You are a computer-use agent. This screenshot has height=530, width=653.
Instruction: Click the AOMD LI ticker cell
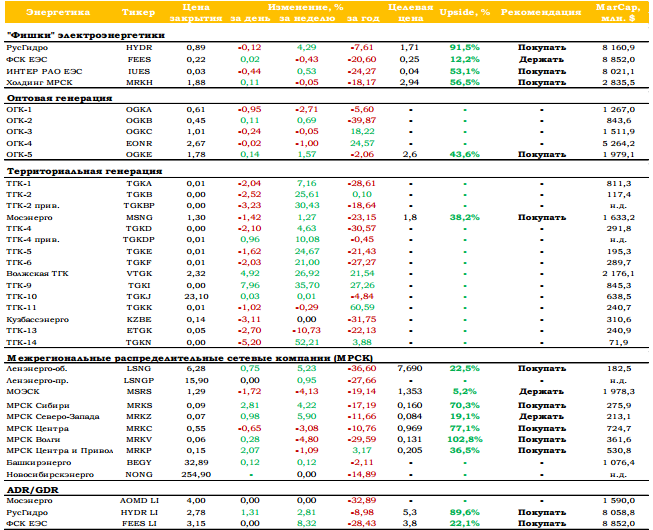(139, 501)
